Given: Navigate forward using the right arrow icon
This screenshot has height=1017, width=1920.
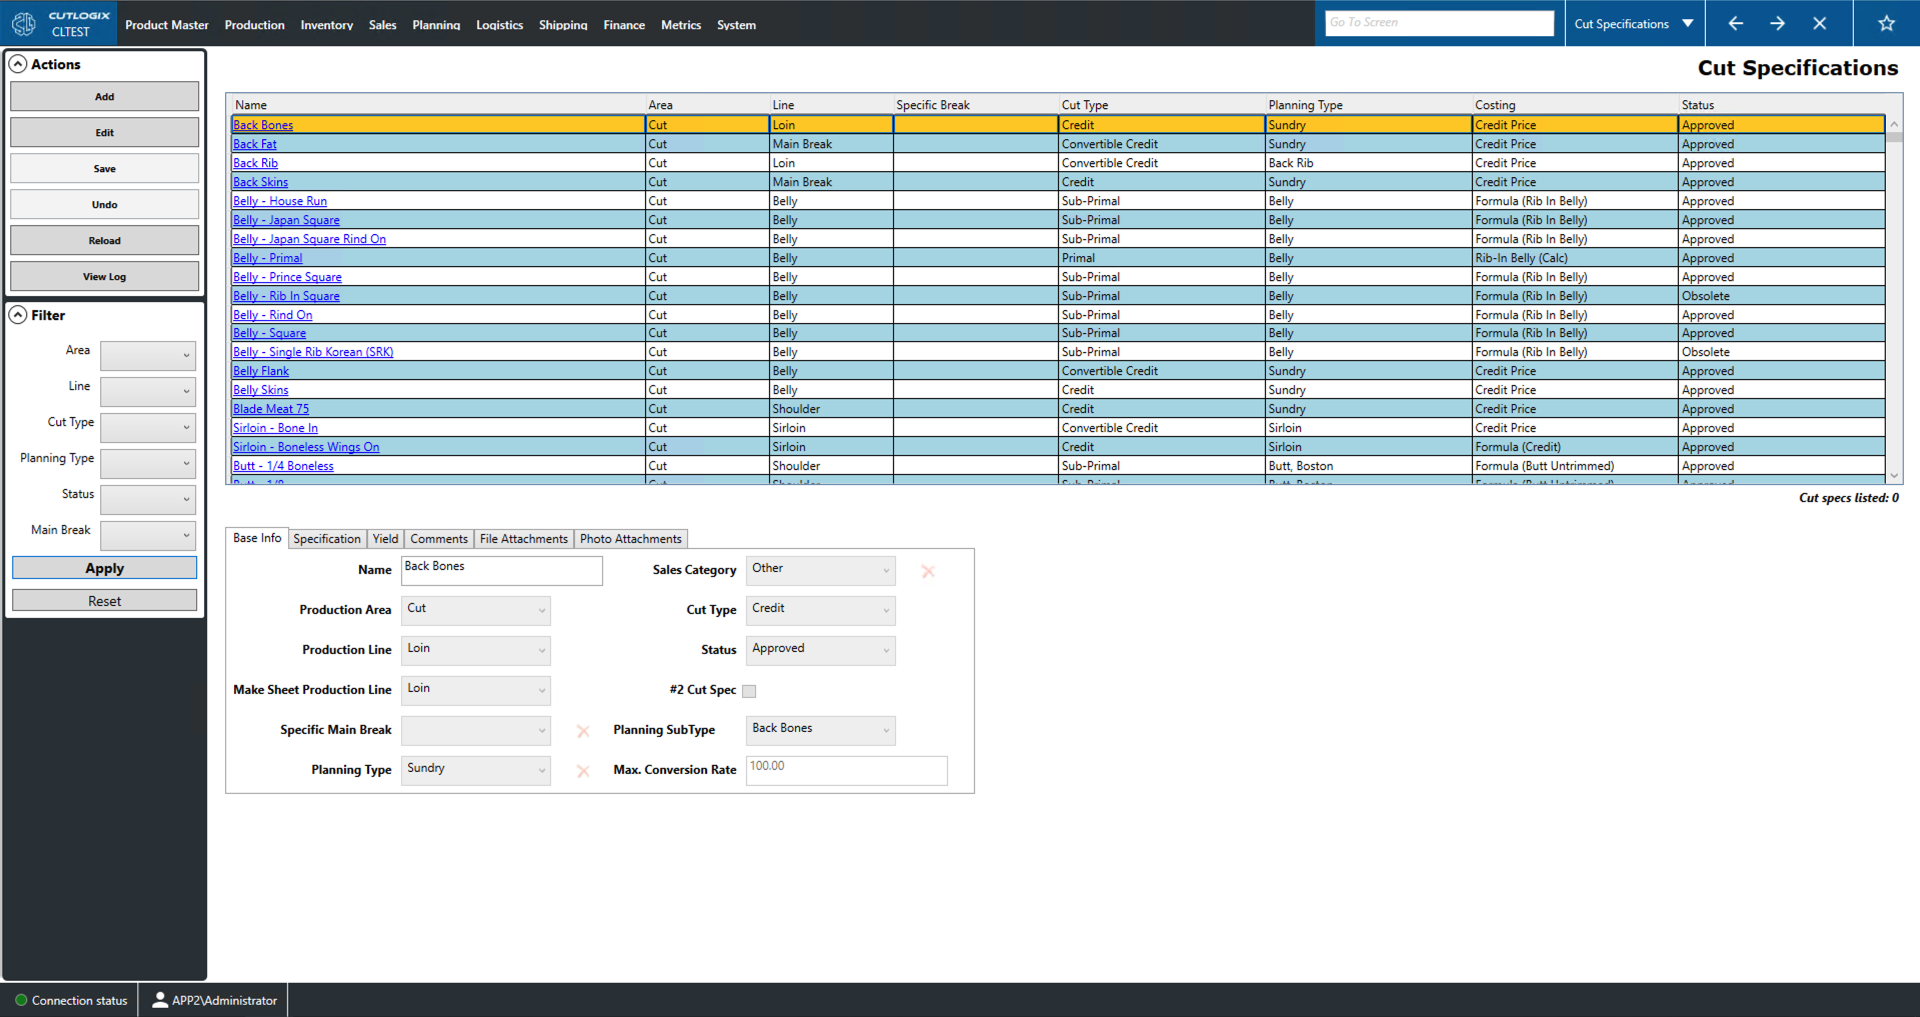Looking at the screenshot, I should click(1777, 22).
